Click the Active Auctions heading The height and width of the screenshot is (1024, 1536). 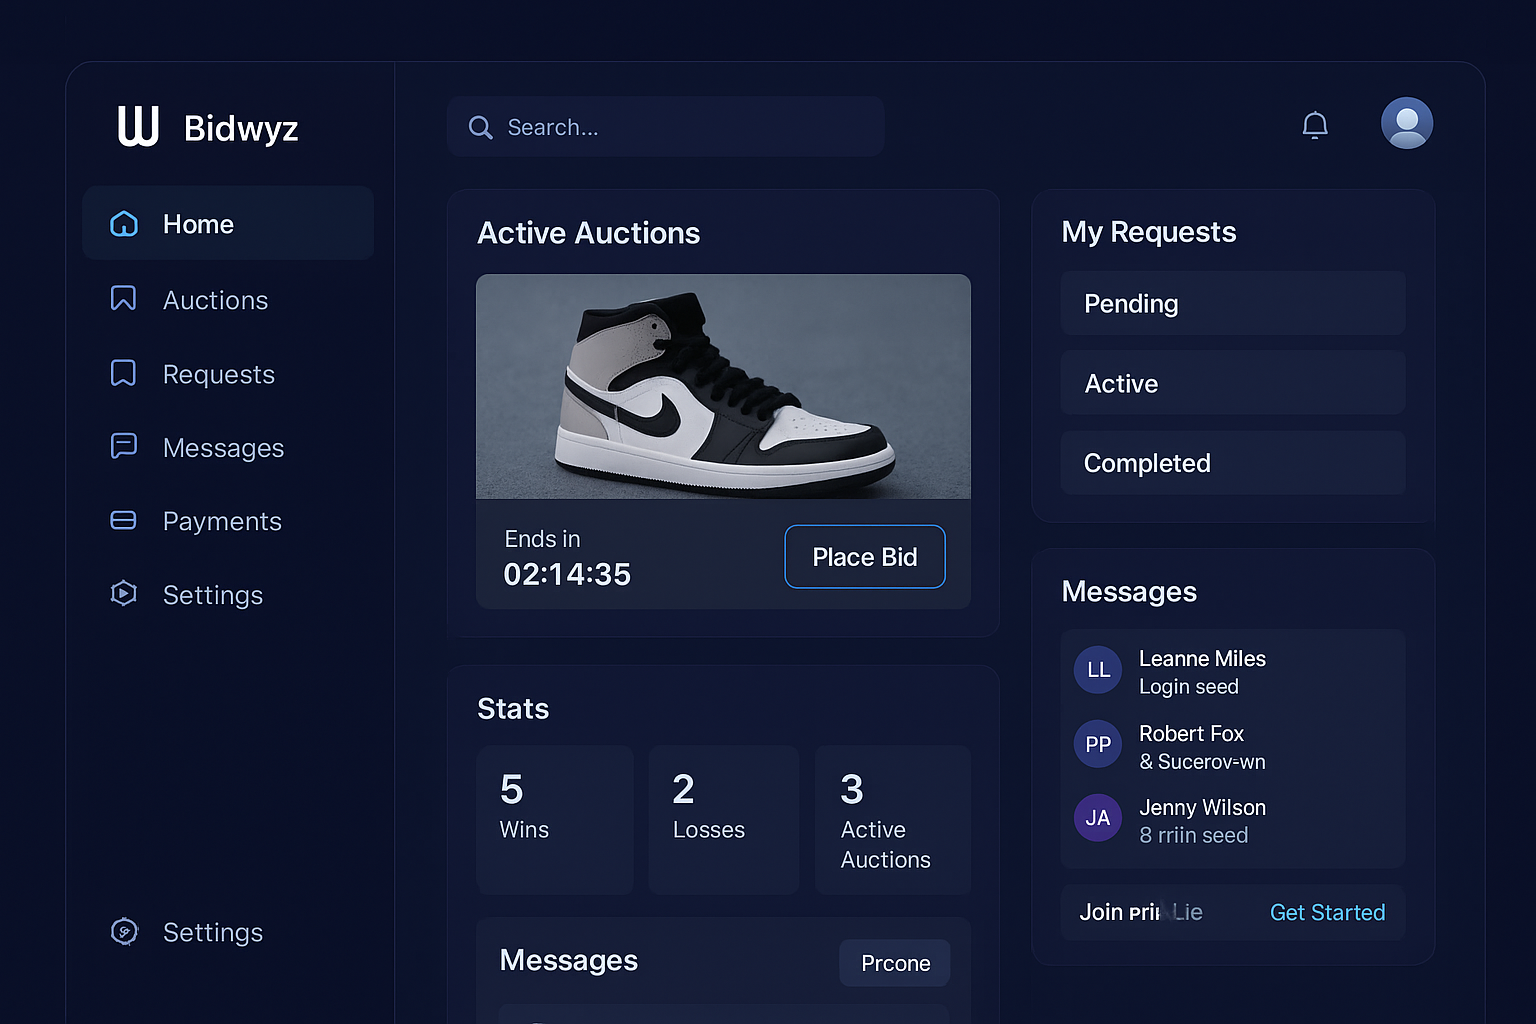(x=588, y=233)
